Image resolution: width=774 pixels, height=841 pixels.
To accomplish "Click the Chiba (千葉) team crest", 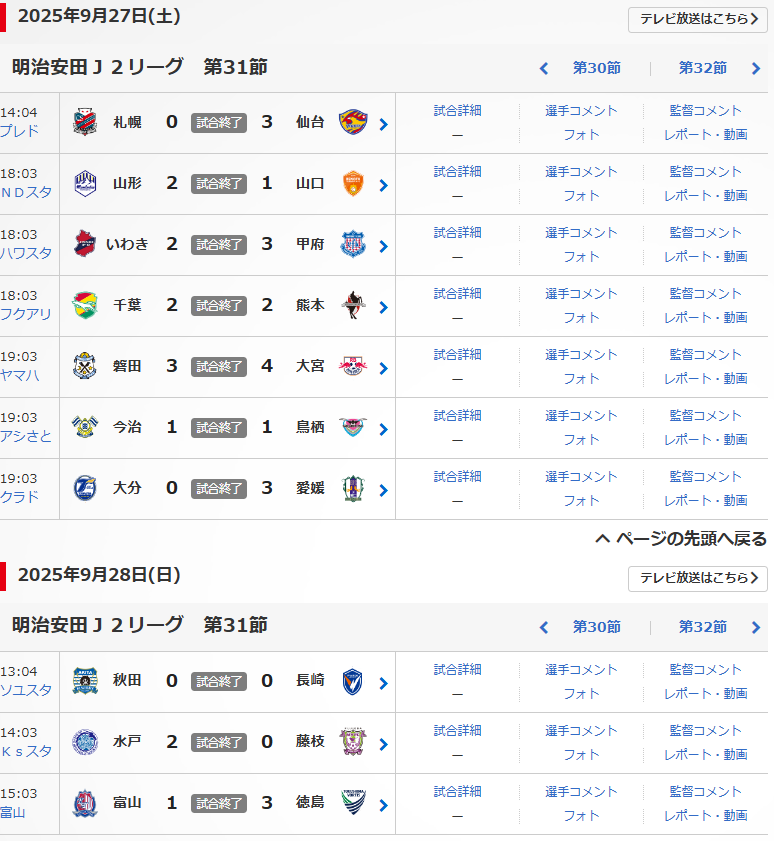I will coord(85,305).
